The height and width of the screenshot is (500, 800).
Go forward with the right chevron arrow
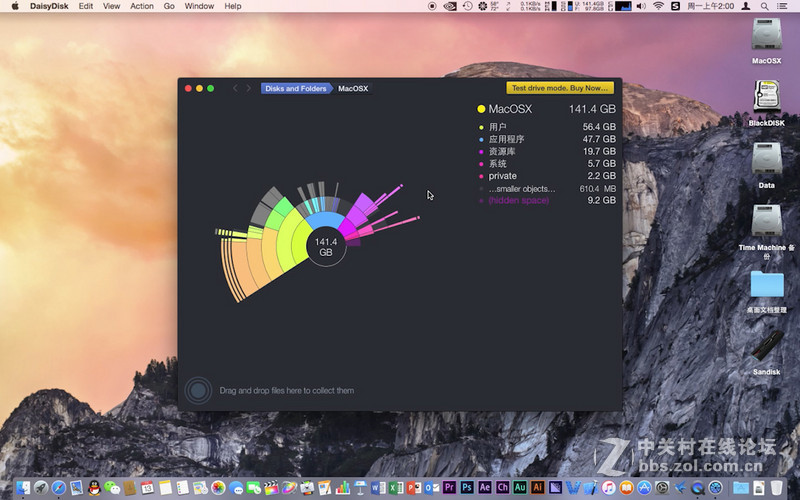tap(248, 88)
